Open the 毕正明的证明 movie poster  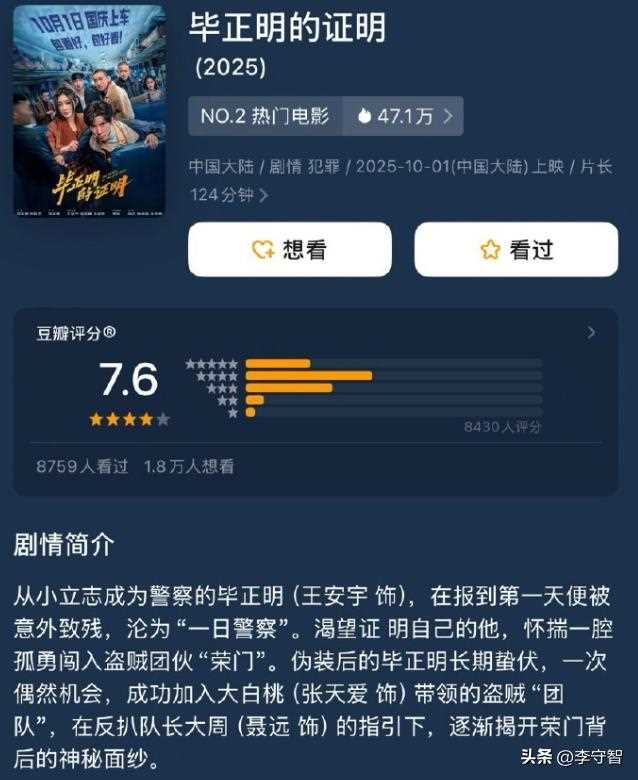pyautogui.click(x=90, y=111)
